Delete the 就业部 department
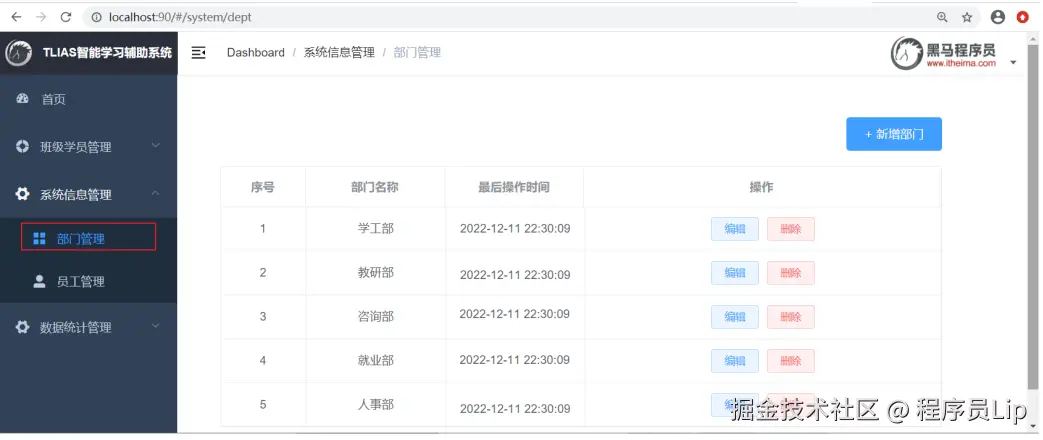 (x=790, y=361)
